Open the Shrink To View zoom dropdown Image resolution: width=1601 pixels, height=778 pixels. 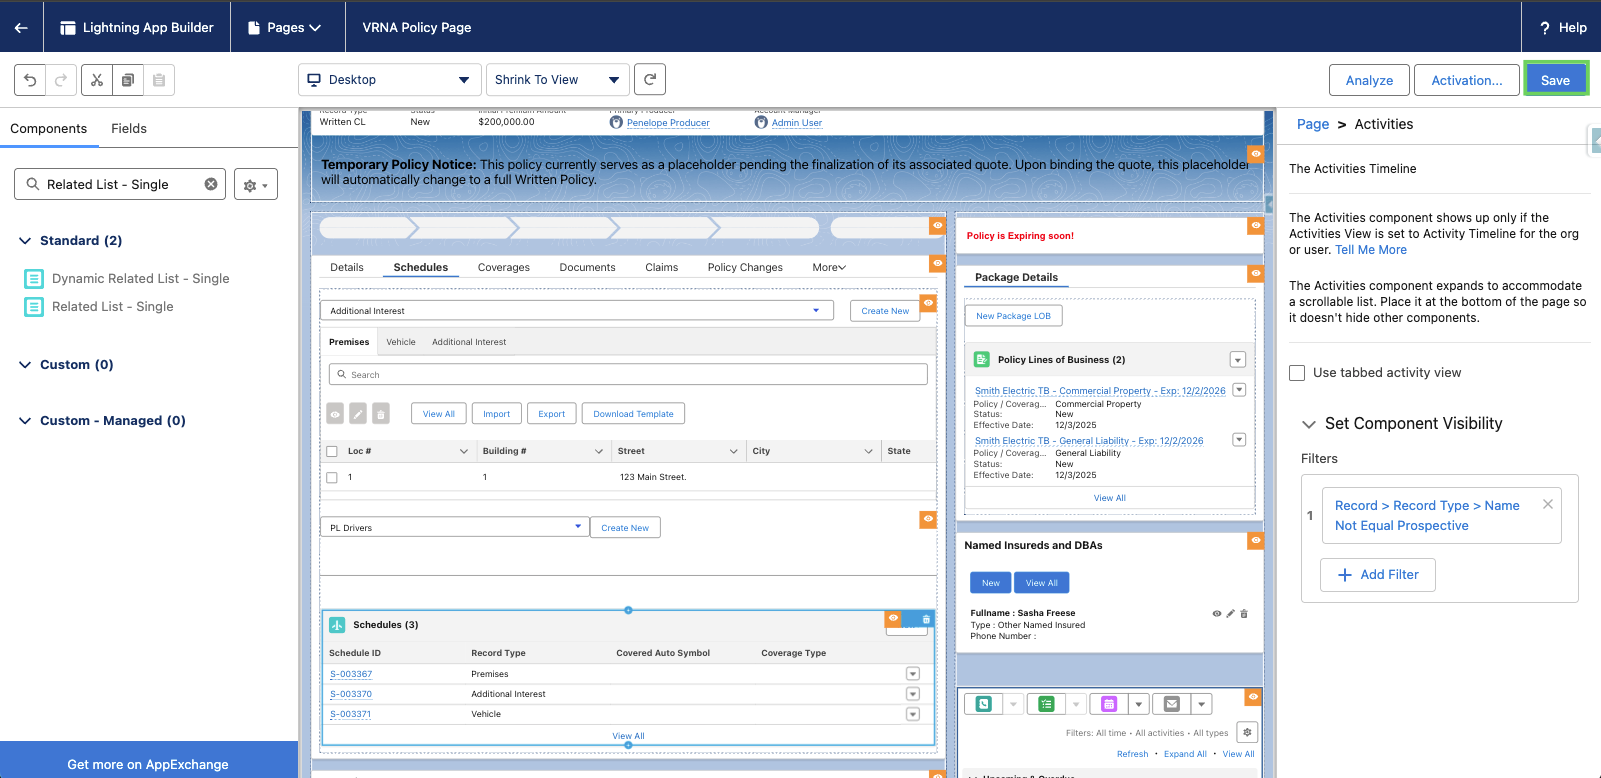[x=558, y=80]
